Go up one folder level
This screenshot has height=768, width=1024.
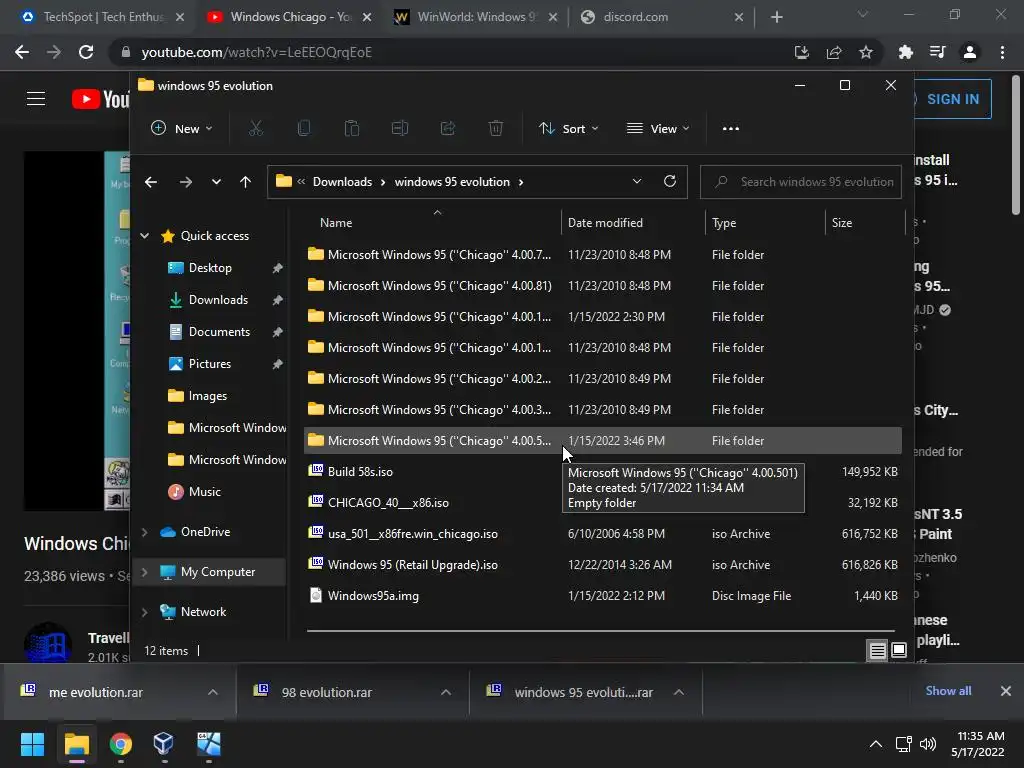tap(246, 182)
